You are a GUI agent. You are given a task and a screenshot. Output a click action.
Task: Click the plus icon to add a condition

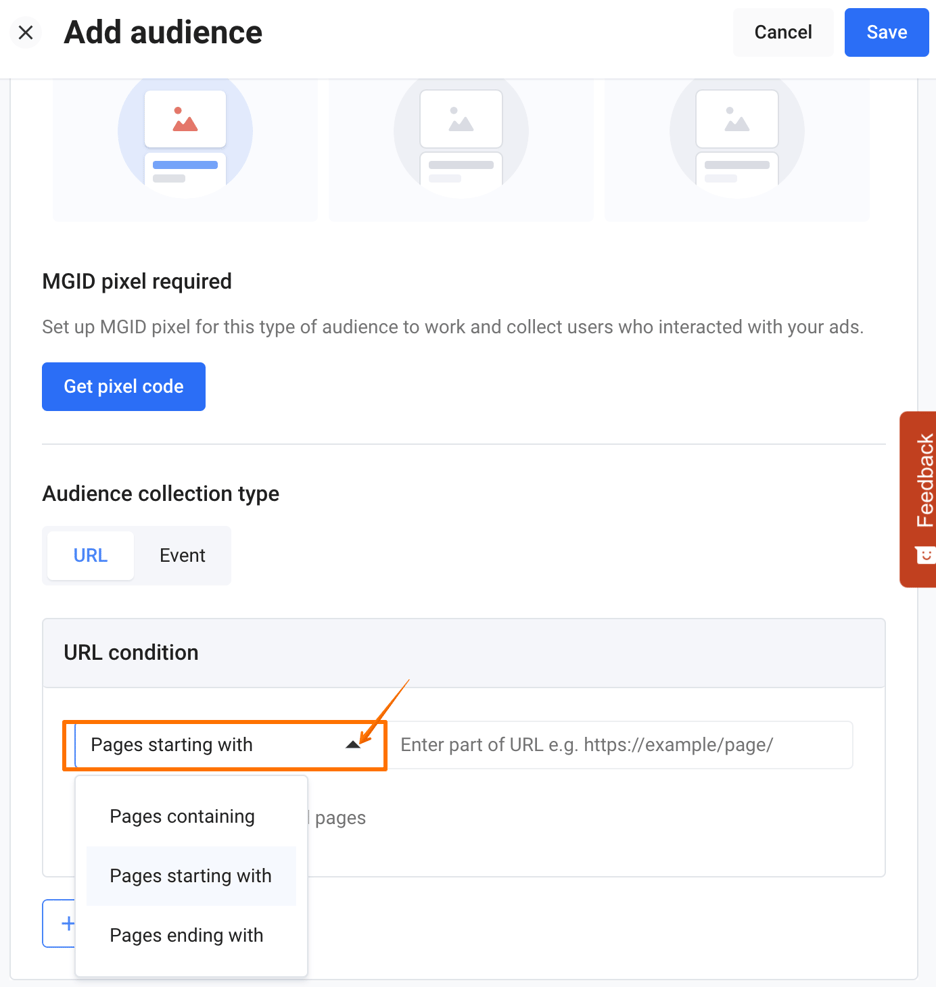(x=69, y=923)
